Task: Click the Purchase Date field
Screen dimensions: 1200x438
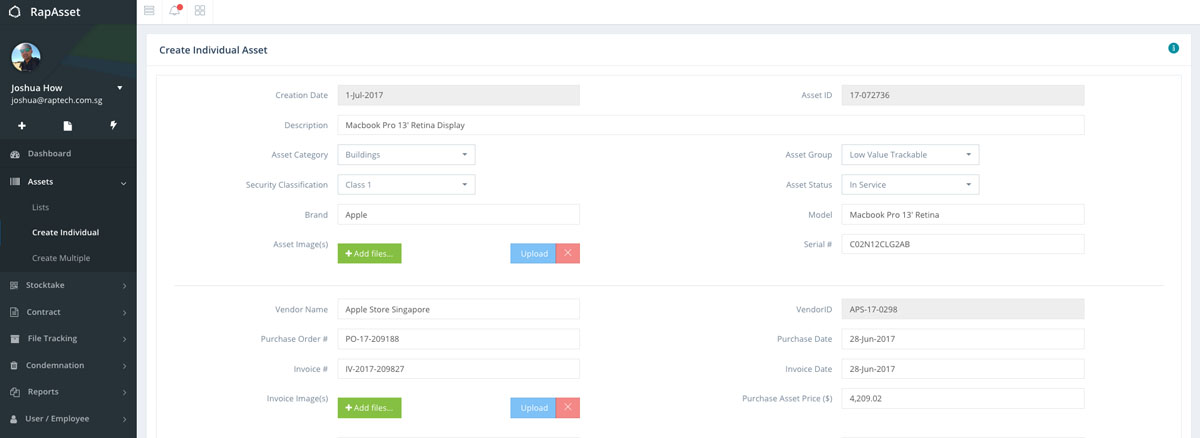Action: tap(963, 339)
